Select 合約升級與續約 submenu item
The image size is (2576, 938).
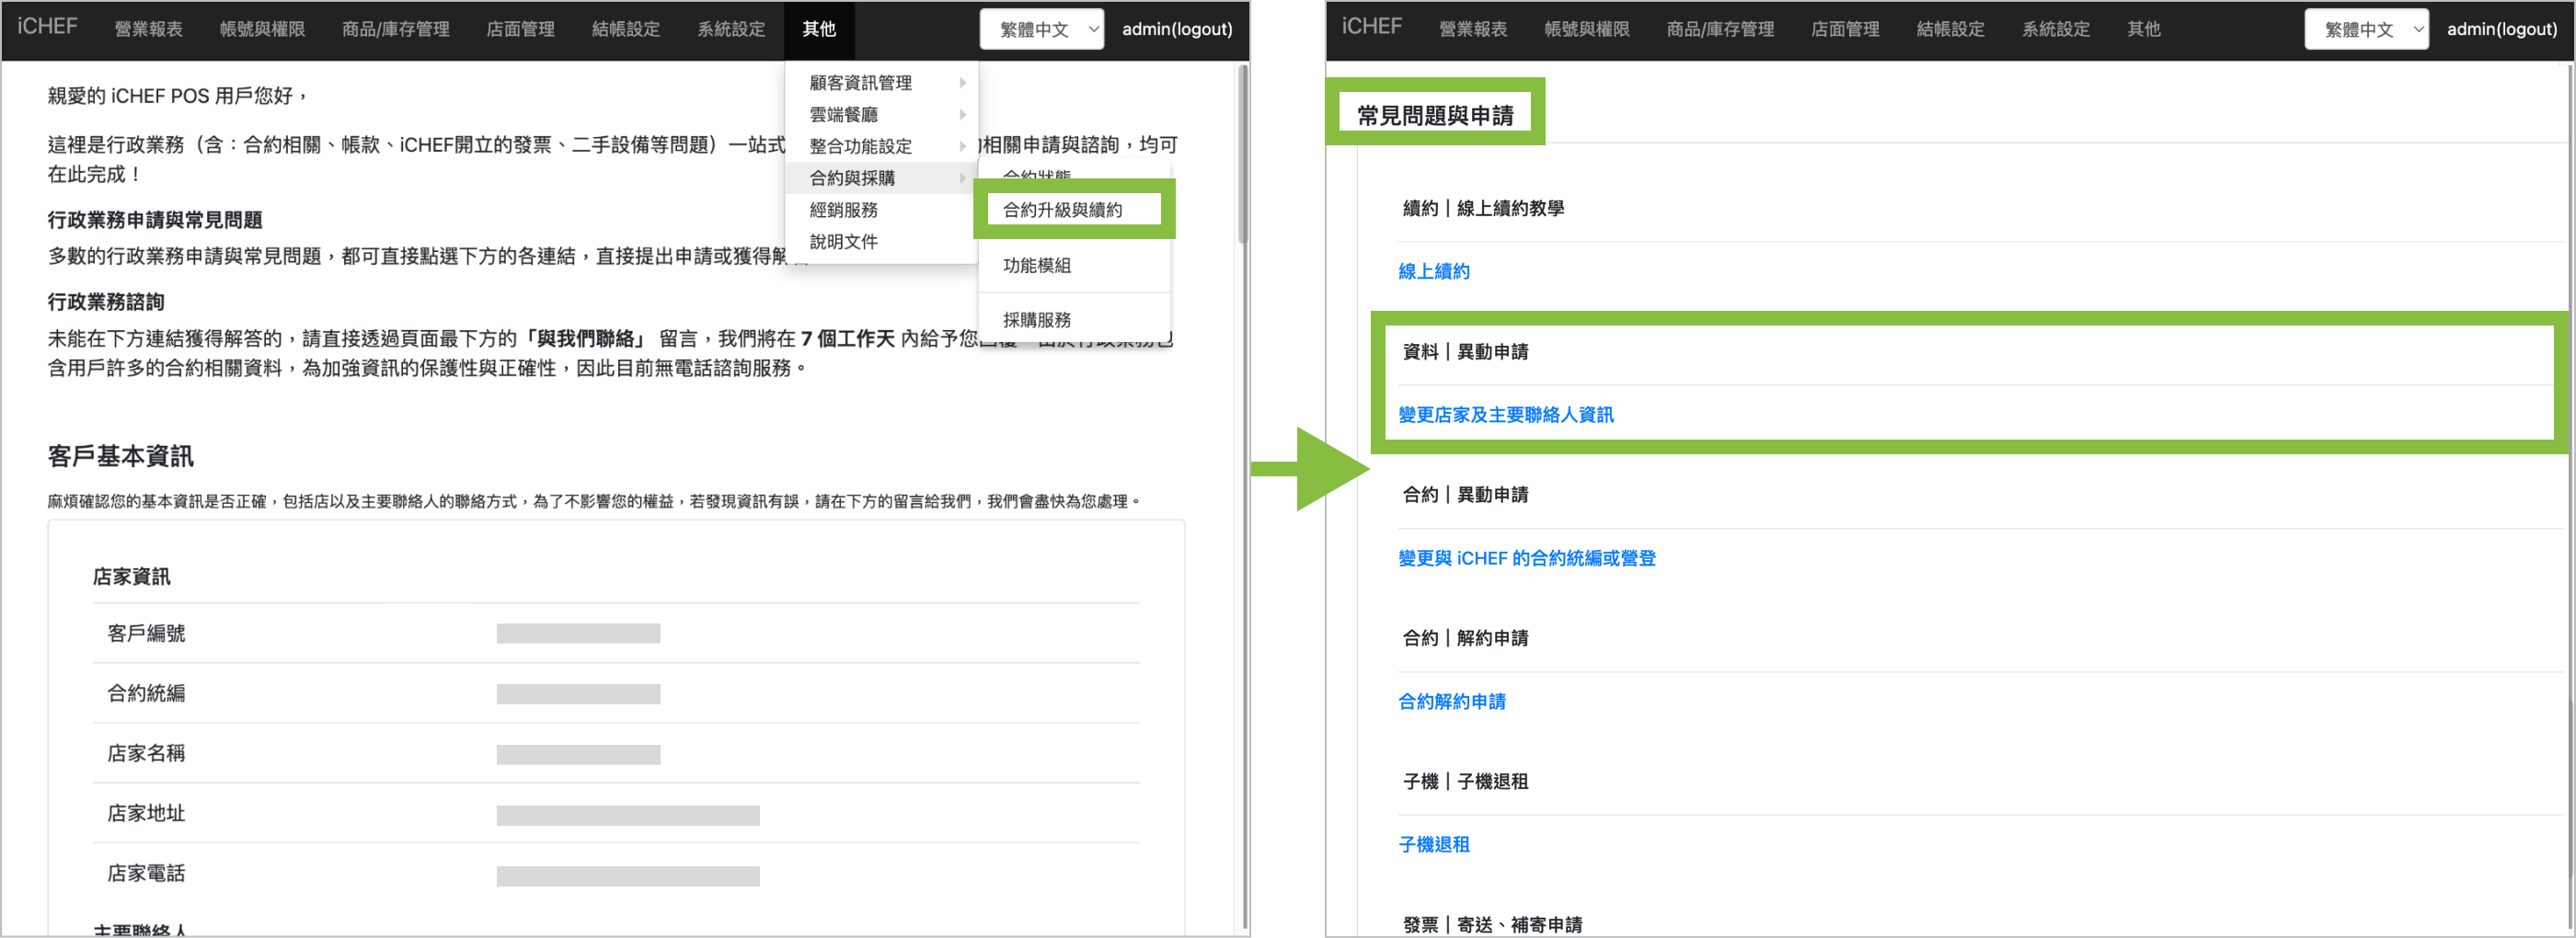pyautogui.click(x=1062, y=210)
